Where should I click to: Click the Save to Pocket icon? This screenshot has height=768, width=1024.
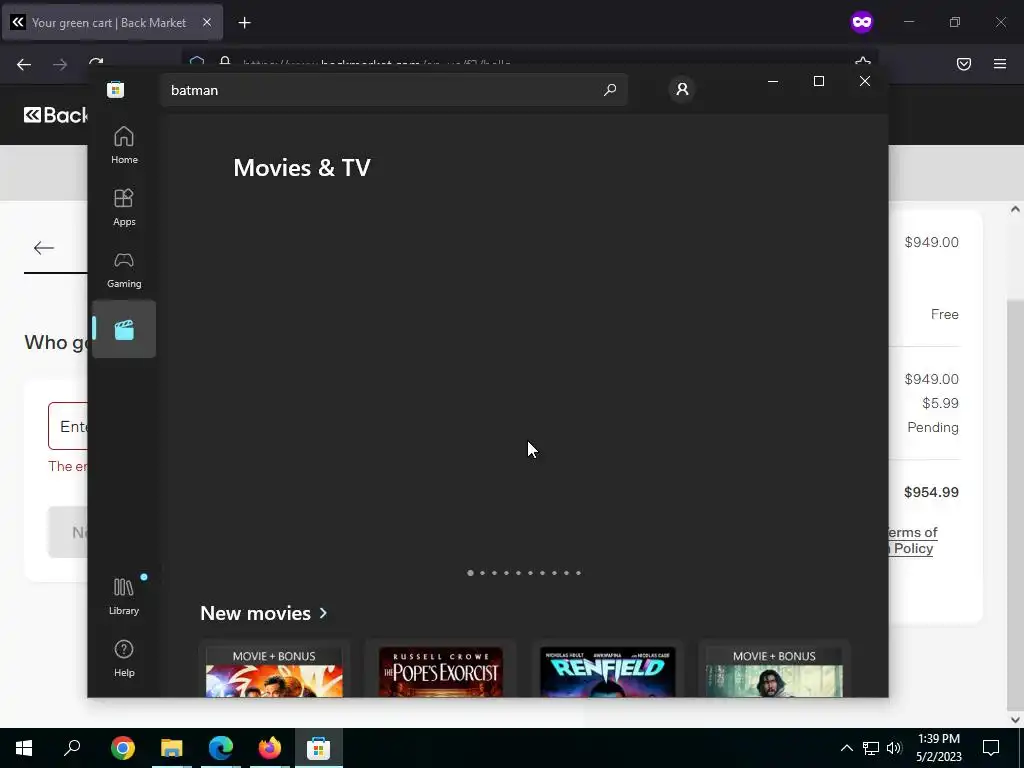point(964,63)
